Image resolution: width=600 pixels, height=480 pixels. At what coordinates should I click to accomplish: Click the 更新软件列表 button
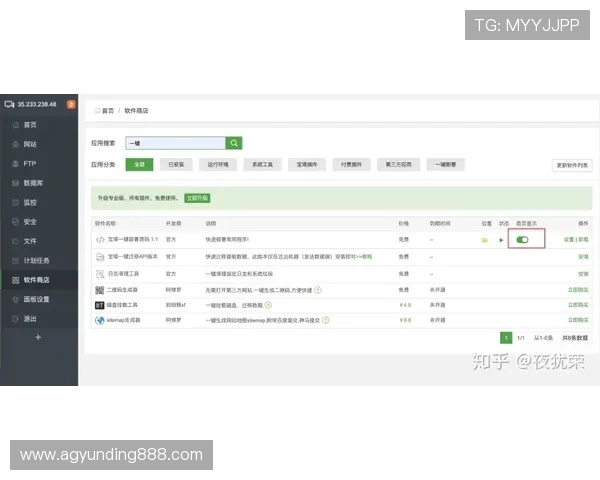572,165
